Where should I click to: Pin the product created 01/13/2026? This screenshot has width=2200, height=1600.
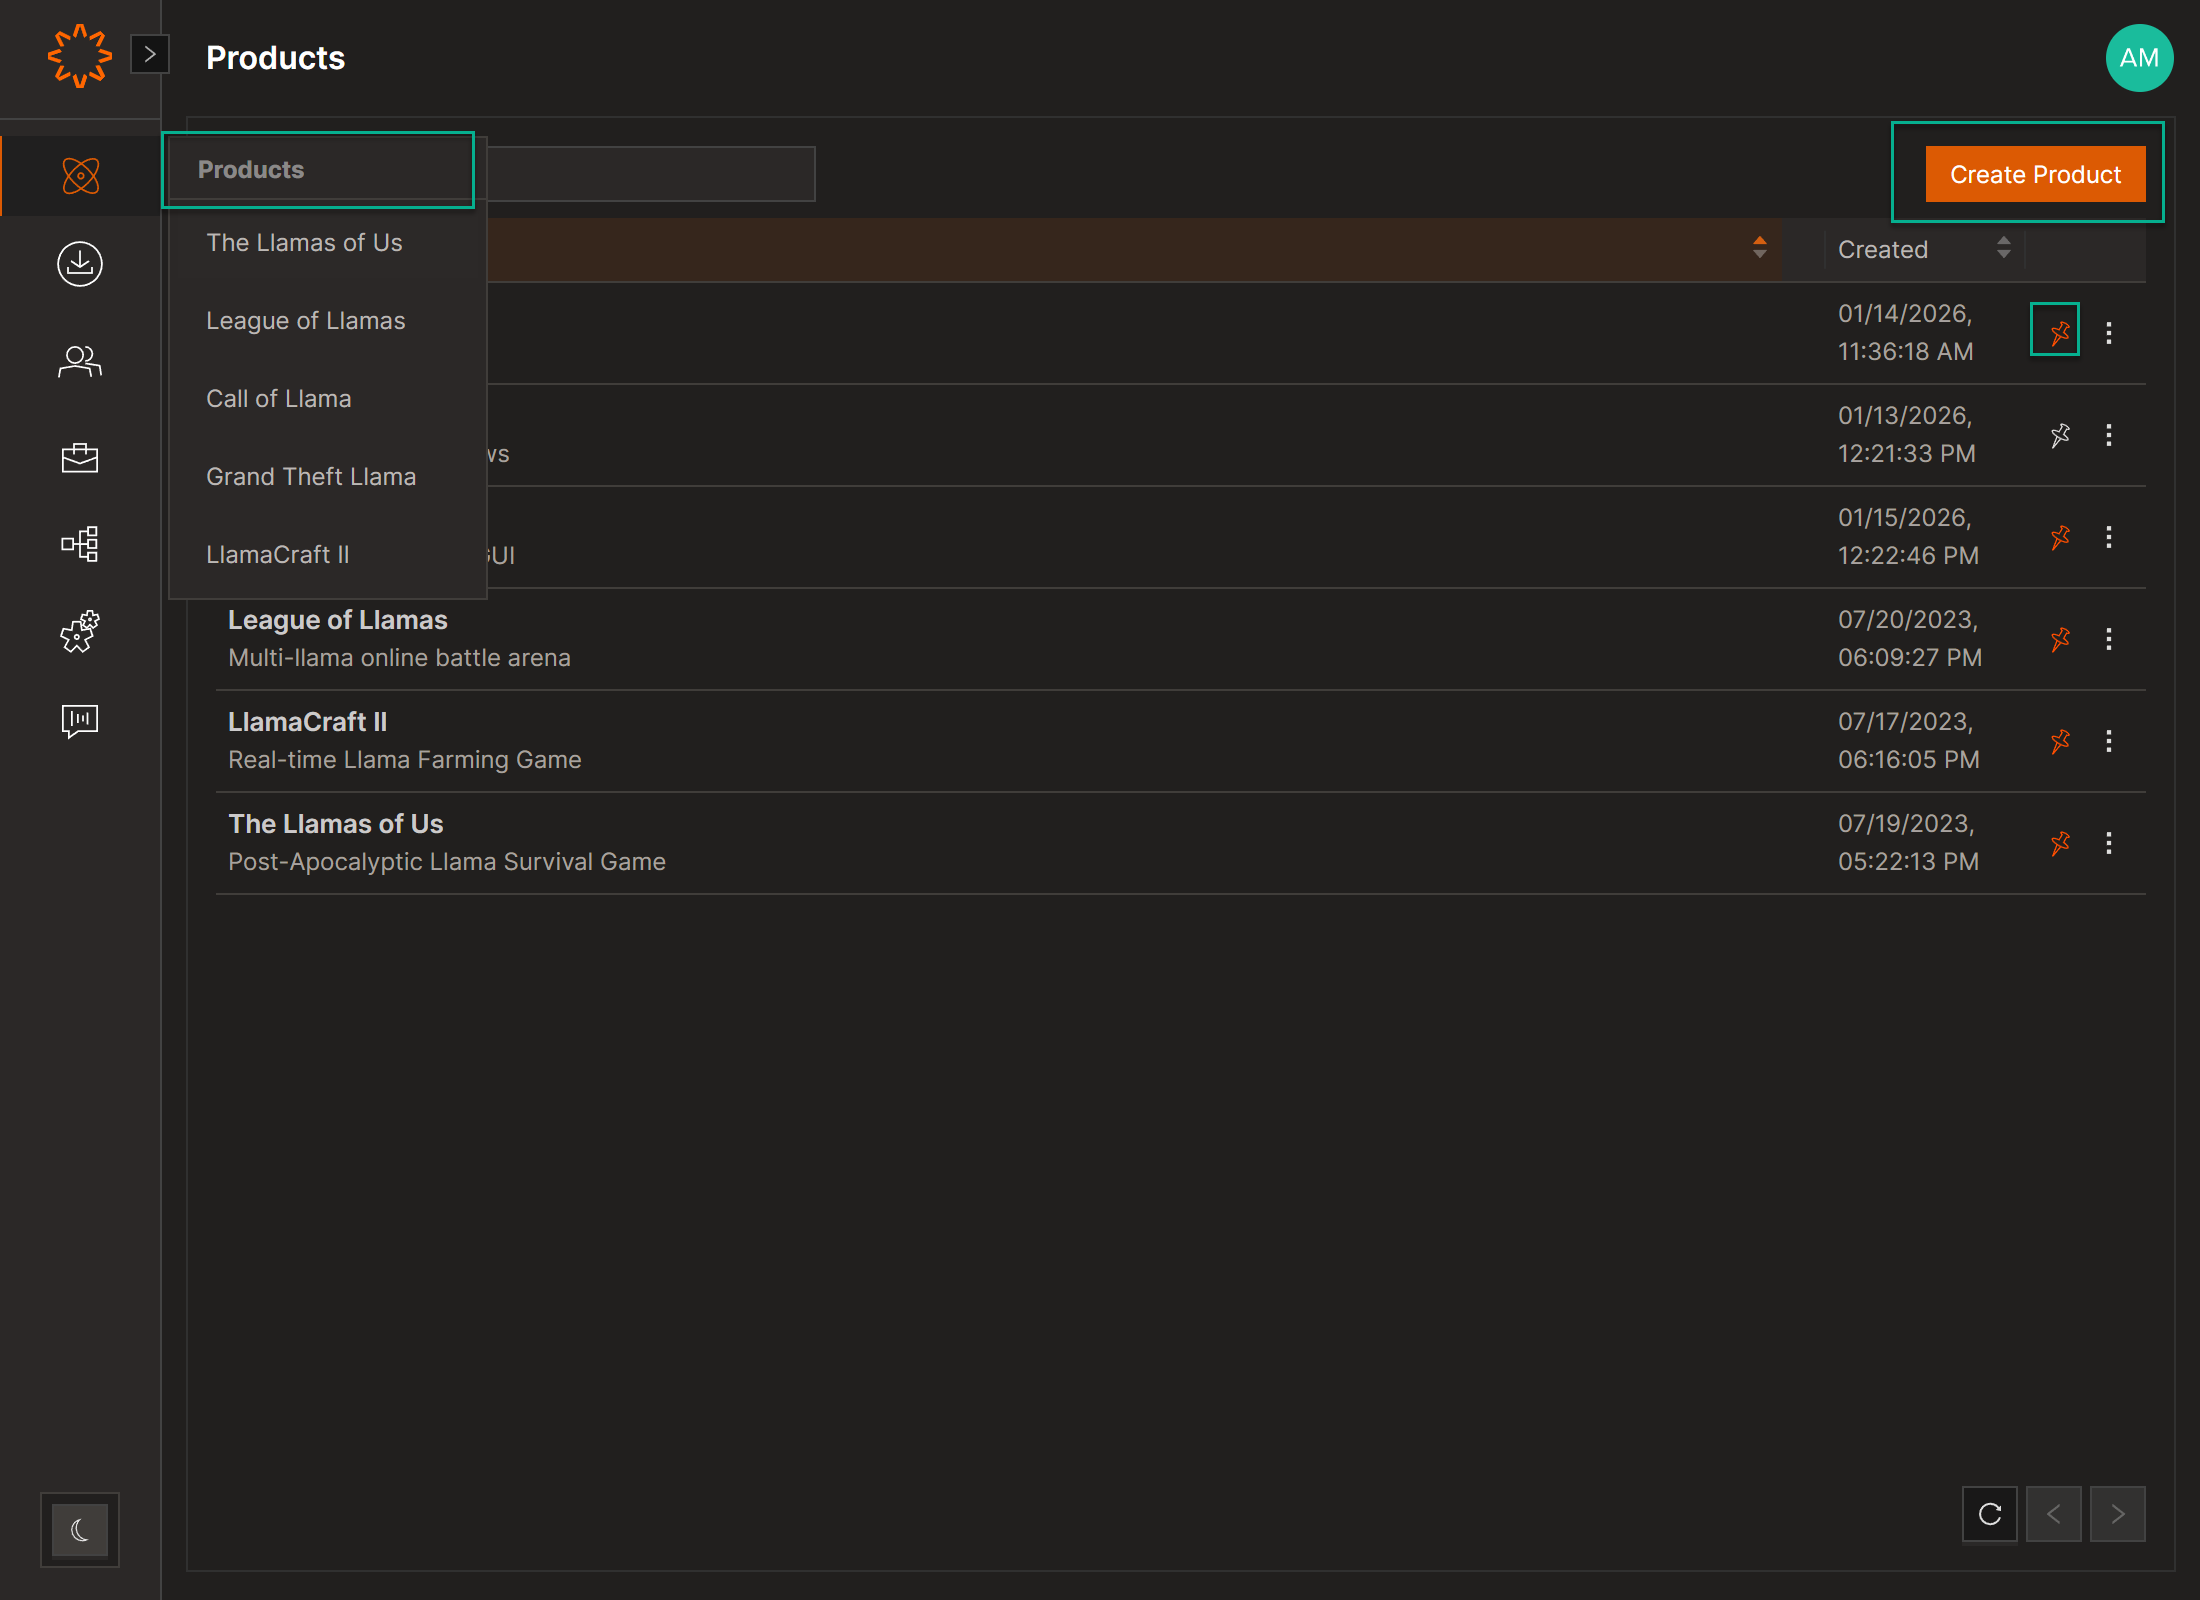pyautogui.click(x=2059, y=435)
